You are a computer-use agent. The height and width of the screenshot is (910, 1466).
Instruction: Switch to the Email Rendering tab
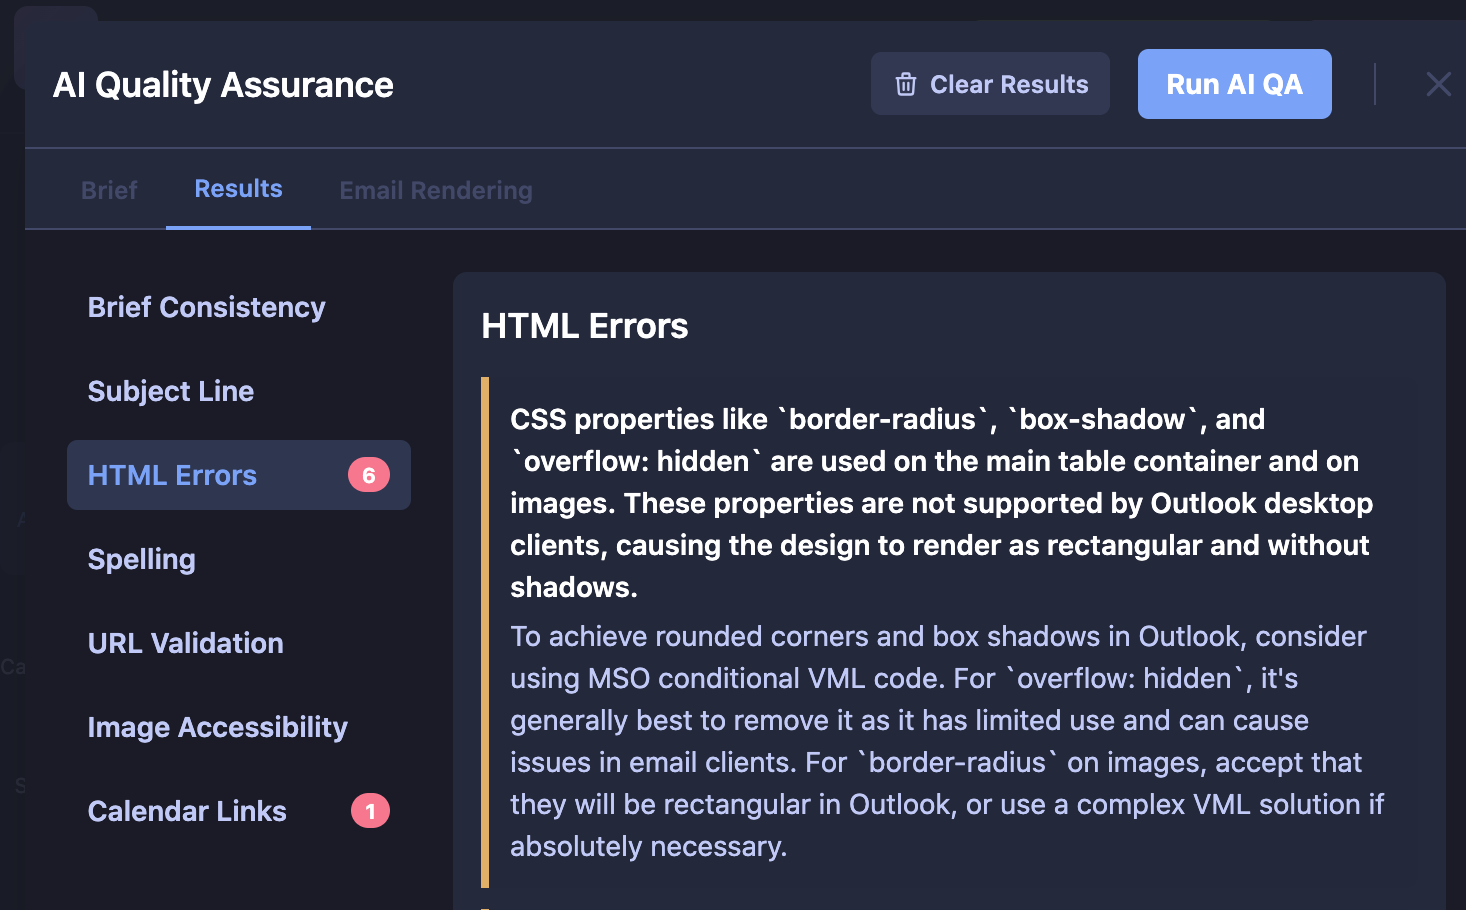[x=435, y=190]
